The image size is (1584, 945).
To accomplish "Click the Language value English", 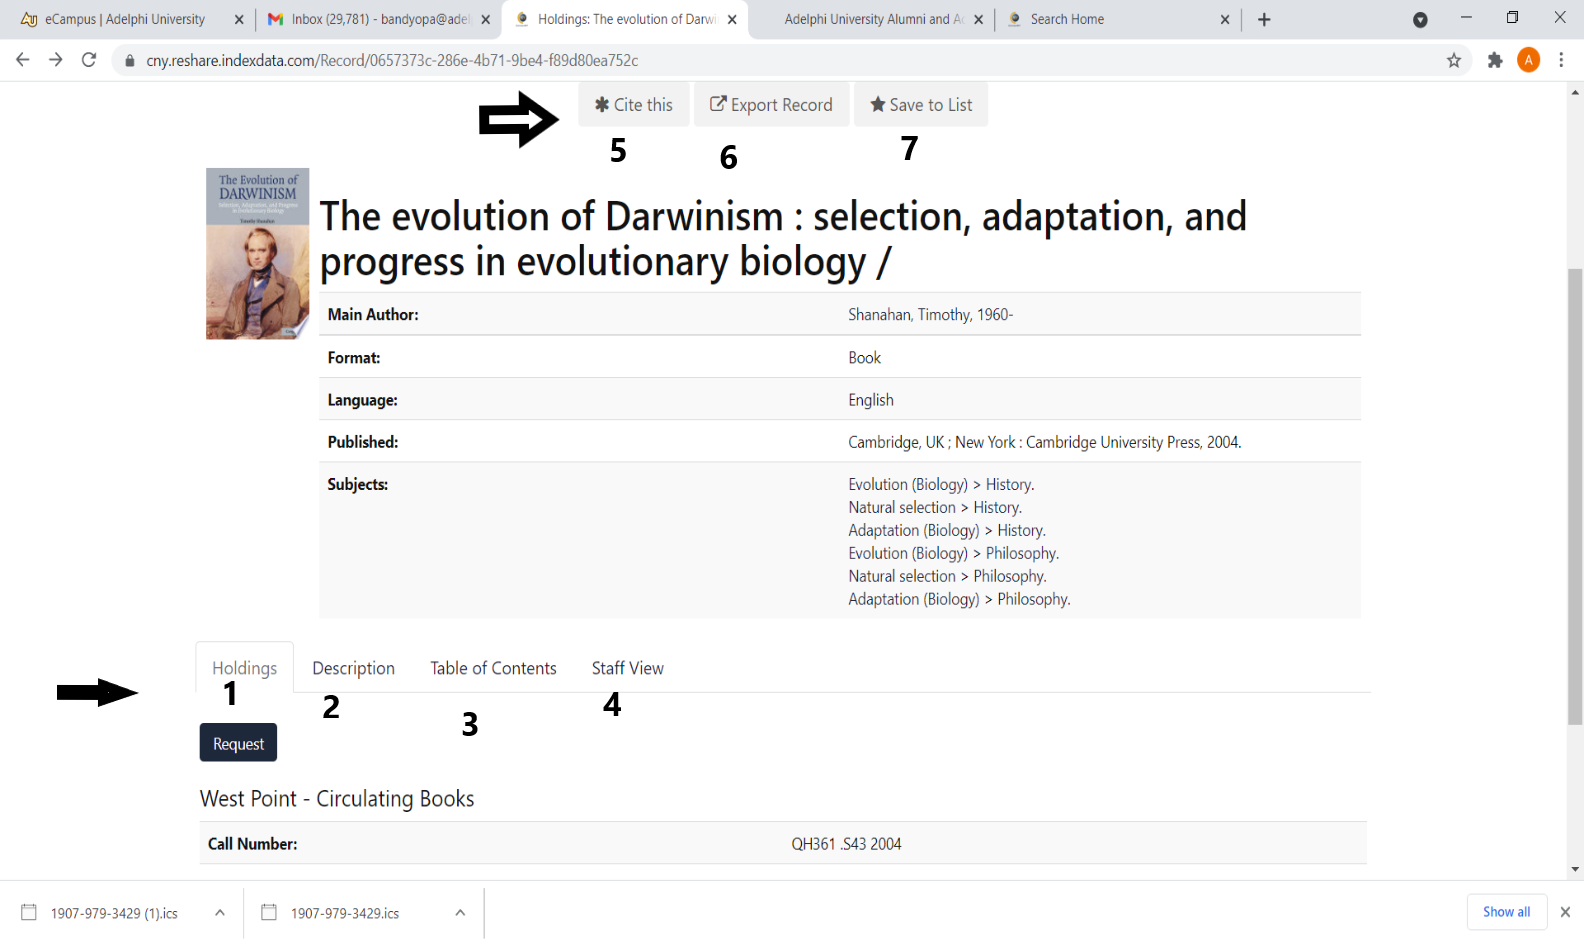I will [x=871, y=400].
